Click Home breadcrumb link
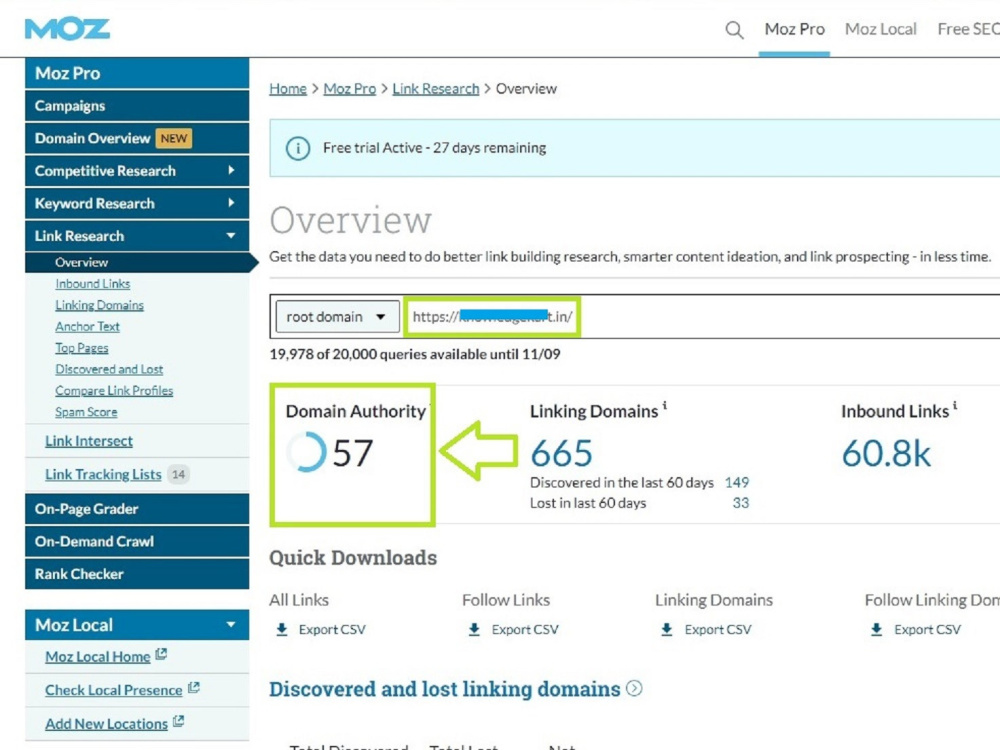Screen dimensions: 1000x750 (288, 89)
